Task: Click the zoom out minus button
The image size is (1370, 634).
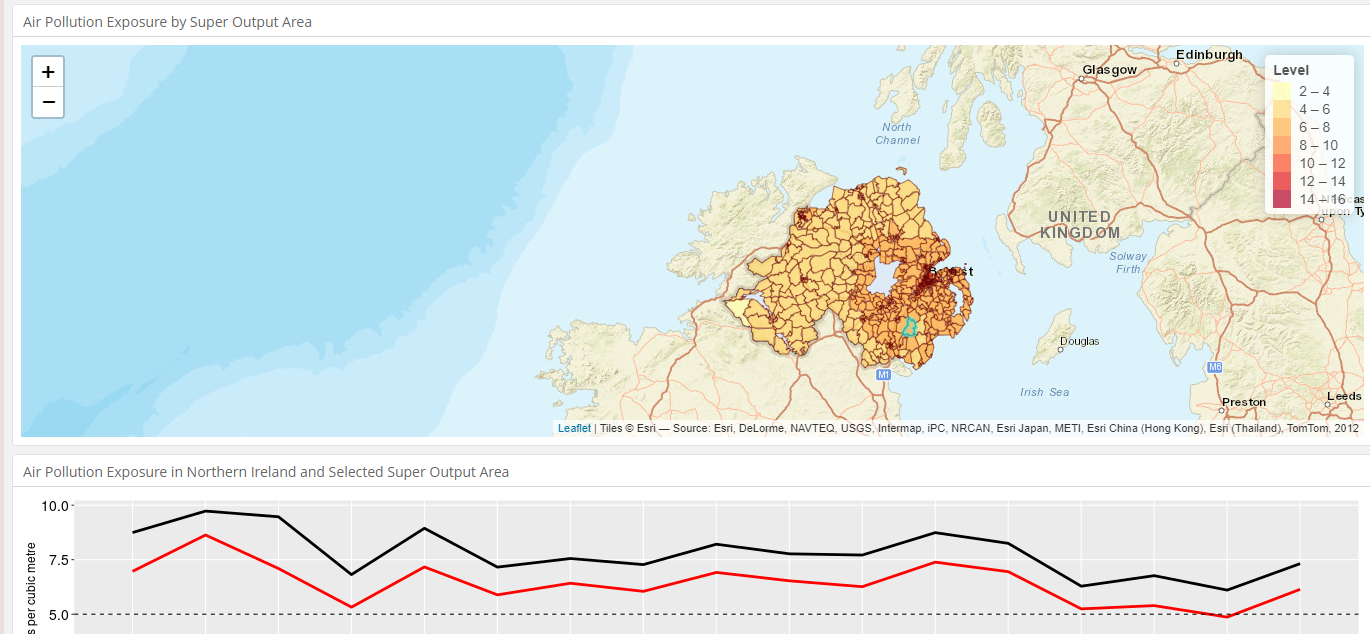Action: pyautogui.click(x=48, y=102)
